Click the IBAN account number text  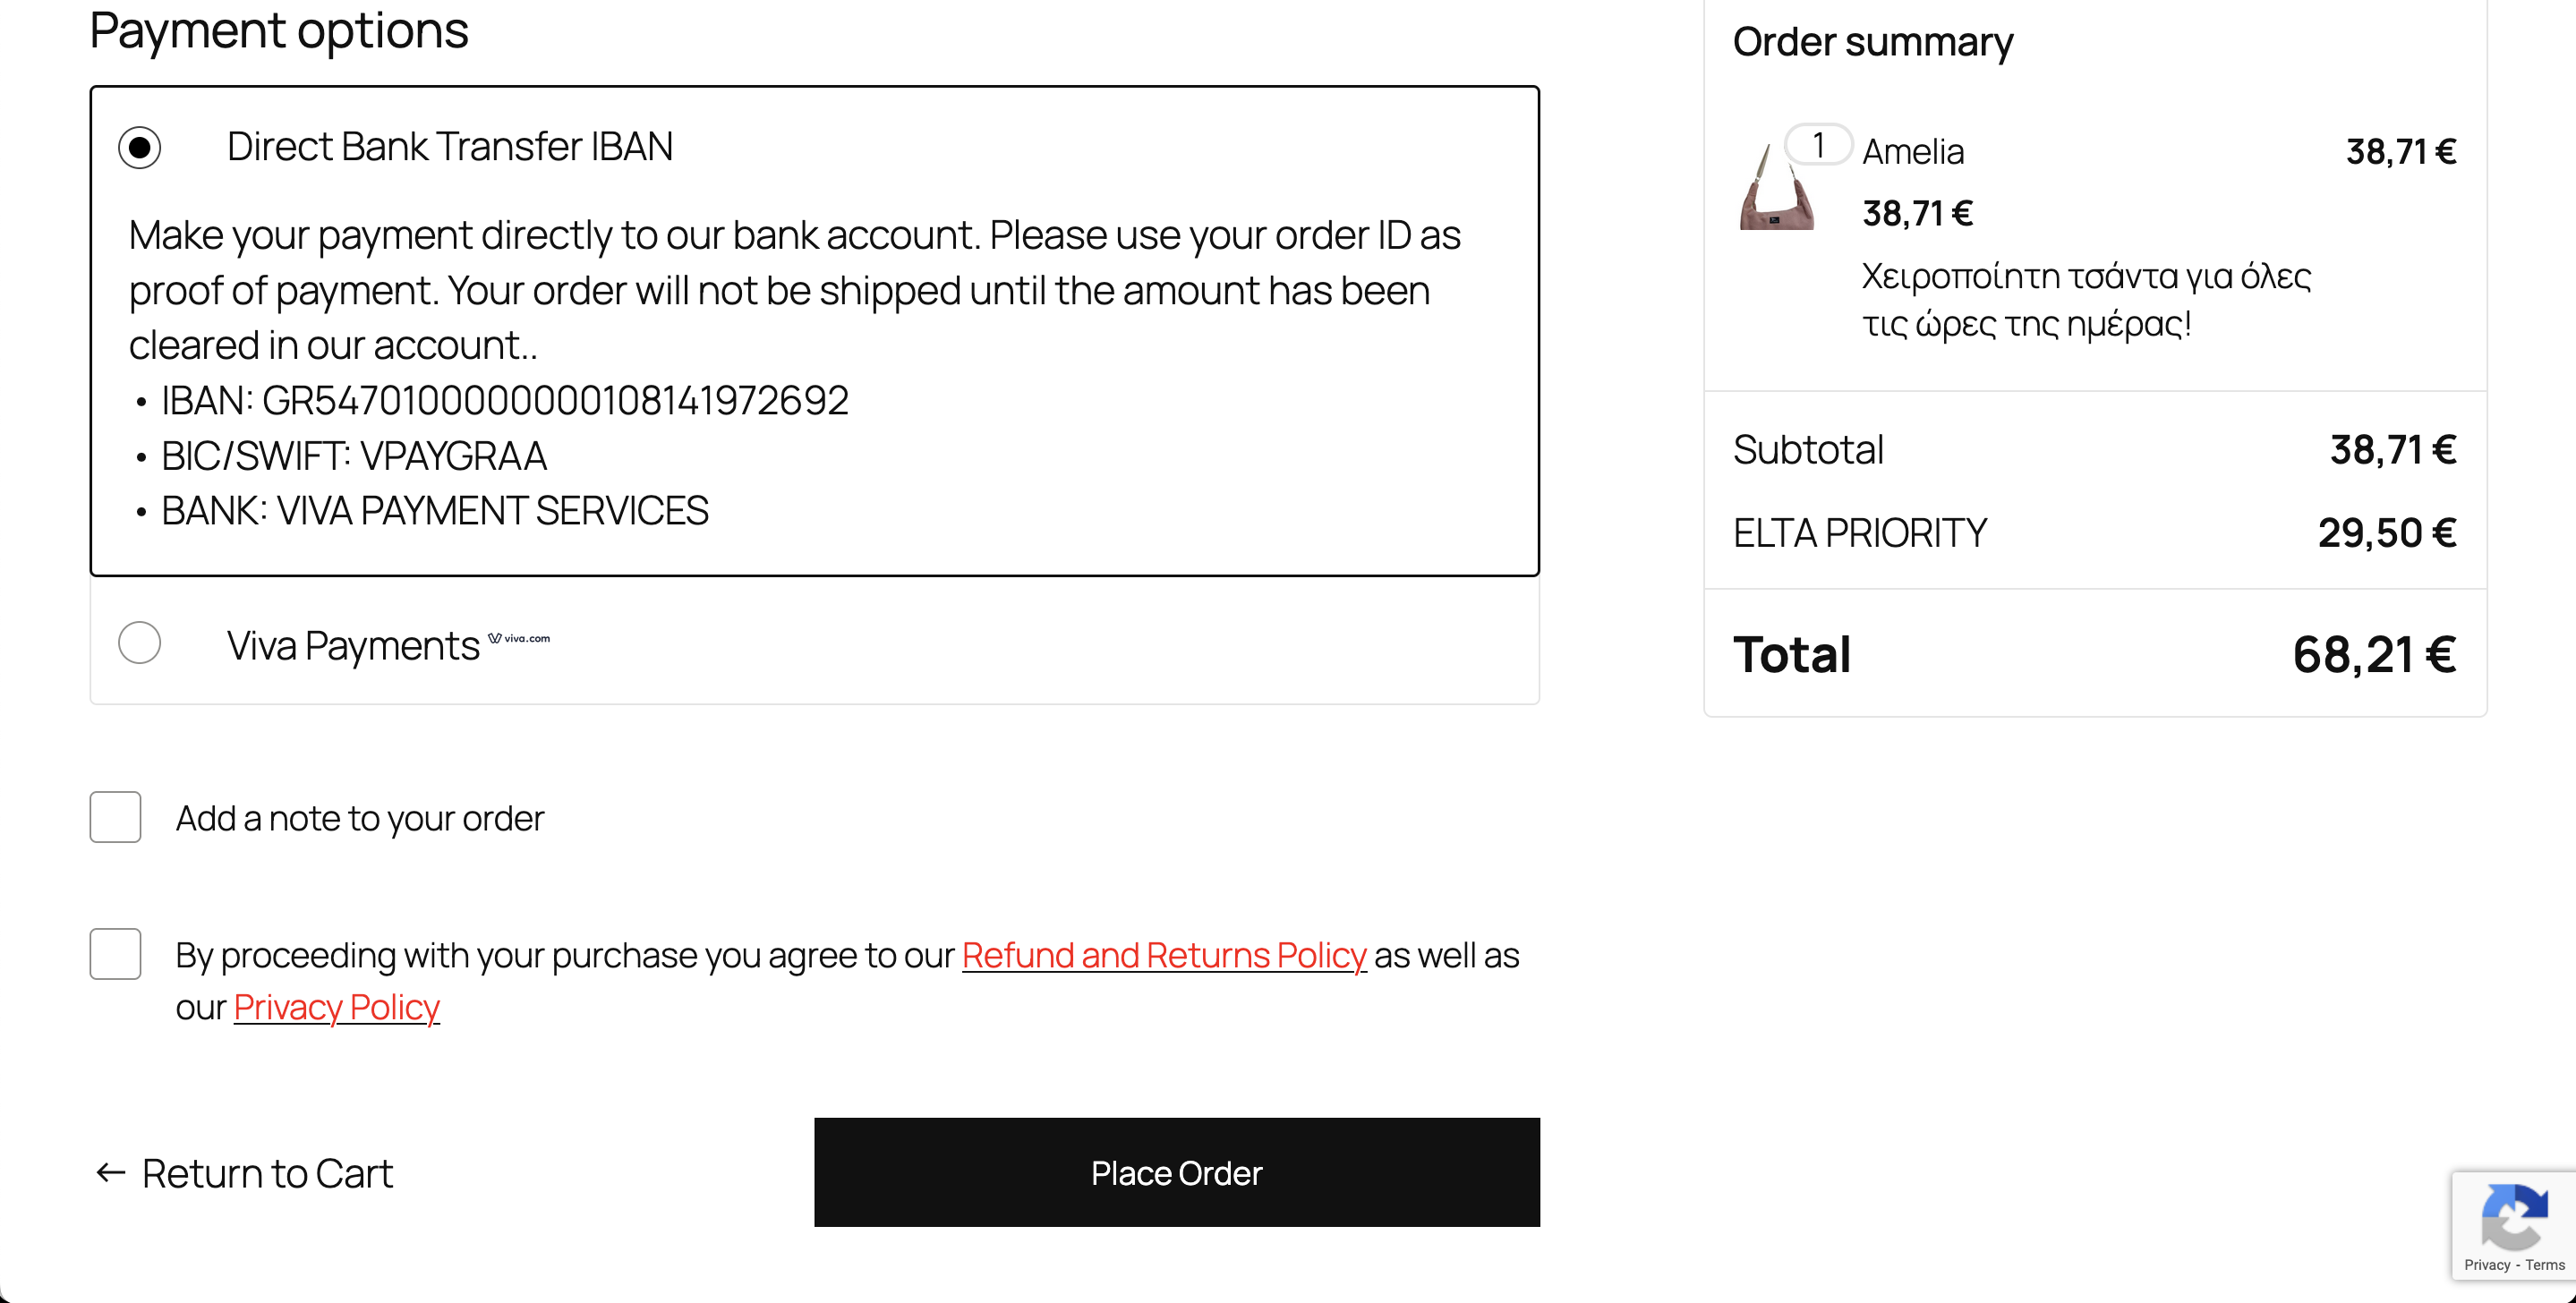555,401
